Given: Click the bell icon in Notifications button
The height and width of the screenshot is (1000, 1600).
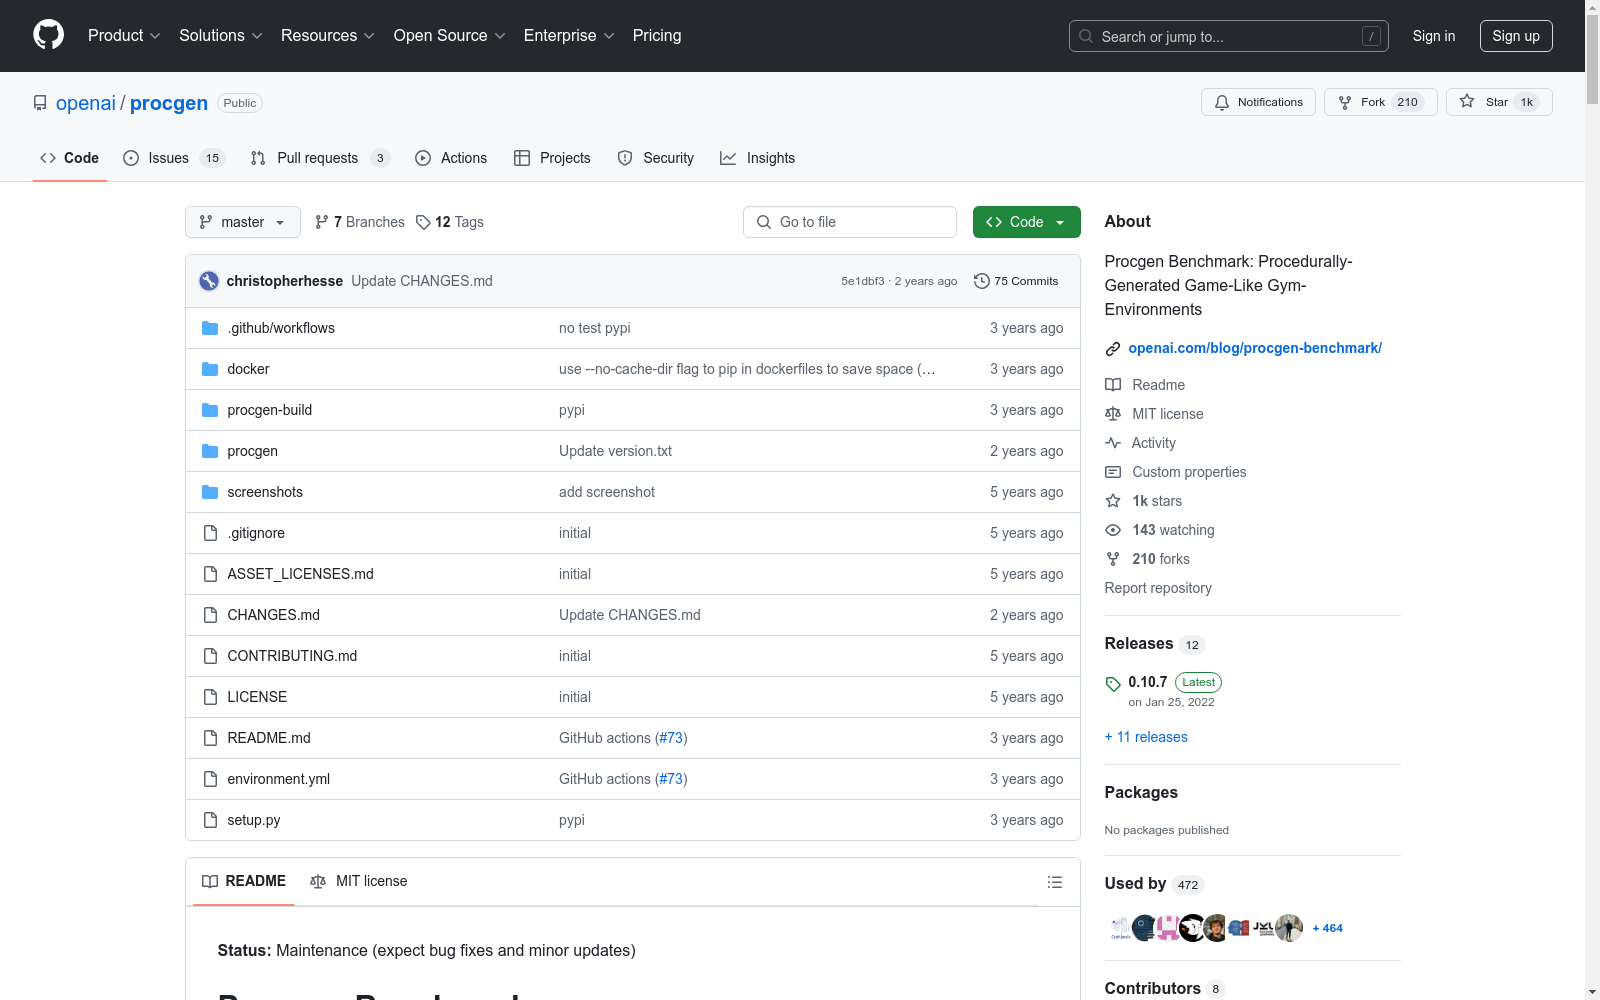Looking at the screenshot, I should click(1222, 102).
